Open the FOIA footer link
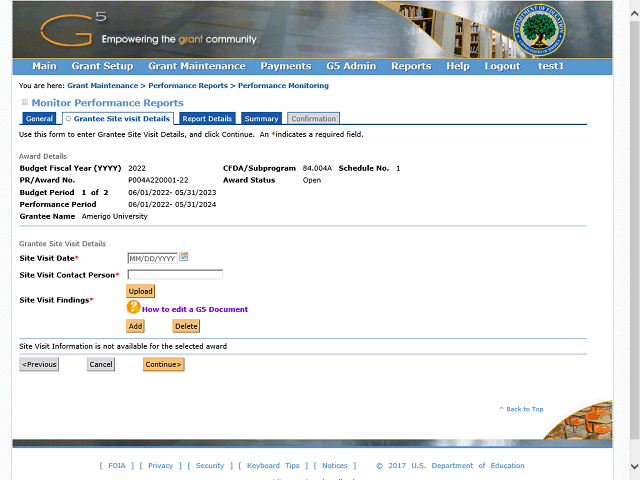The image size is (640, 480). point(117,465)
